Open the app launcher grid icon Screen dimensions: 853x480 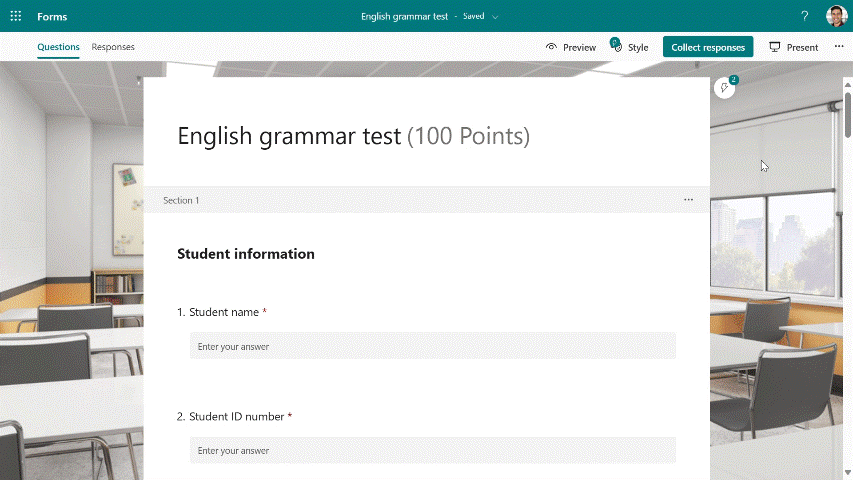click(x=16, y=16)
